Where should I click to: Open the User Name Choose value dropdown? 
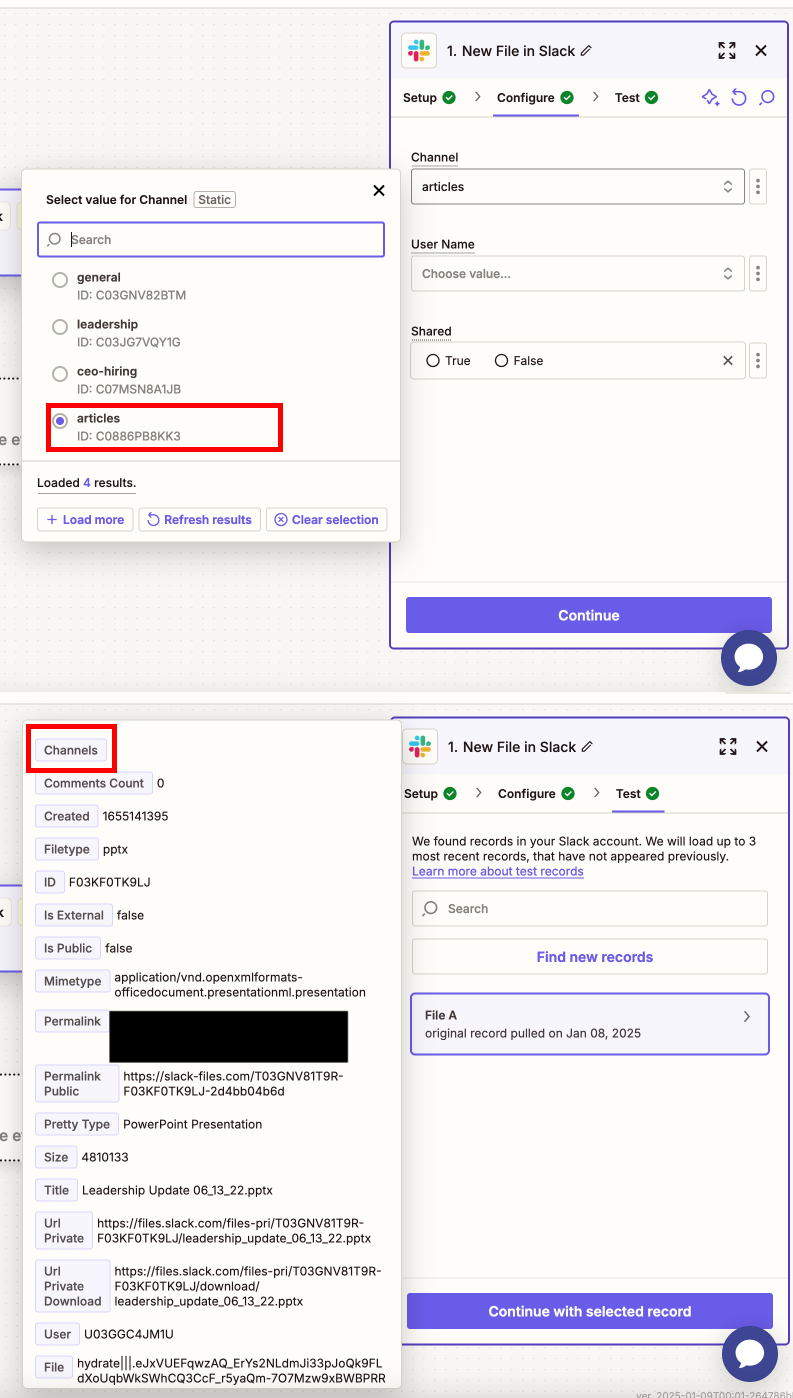pyautogui.click(x=578, y=274)
